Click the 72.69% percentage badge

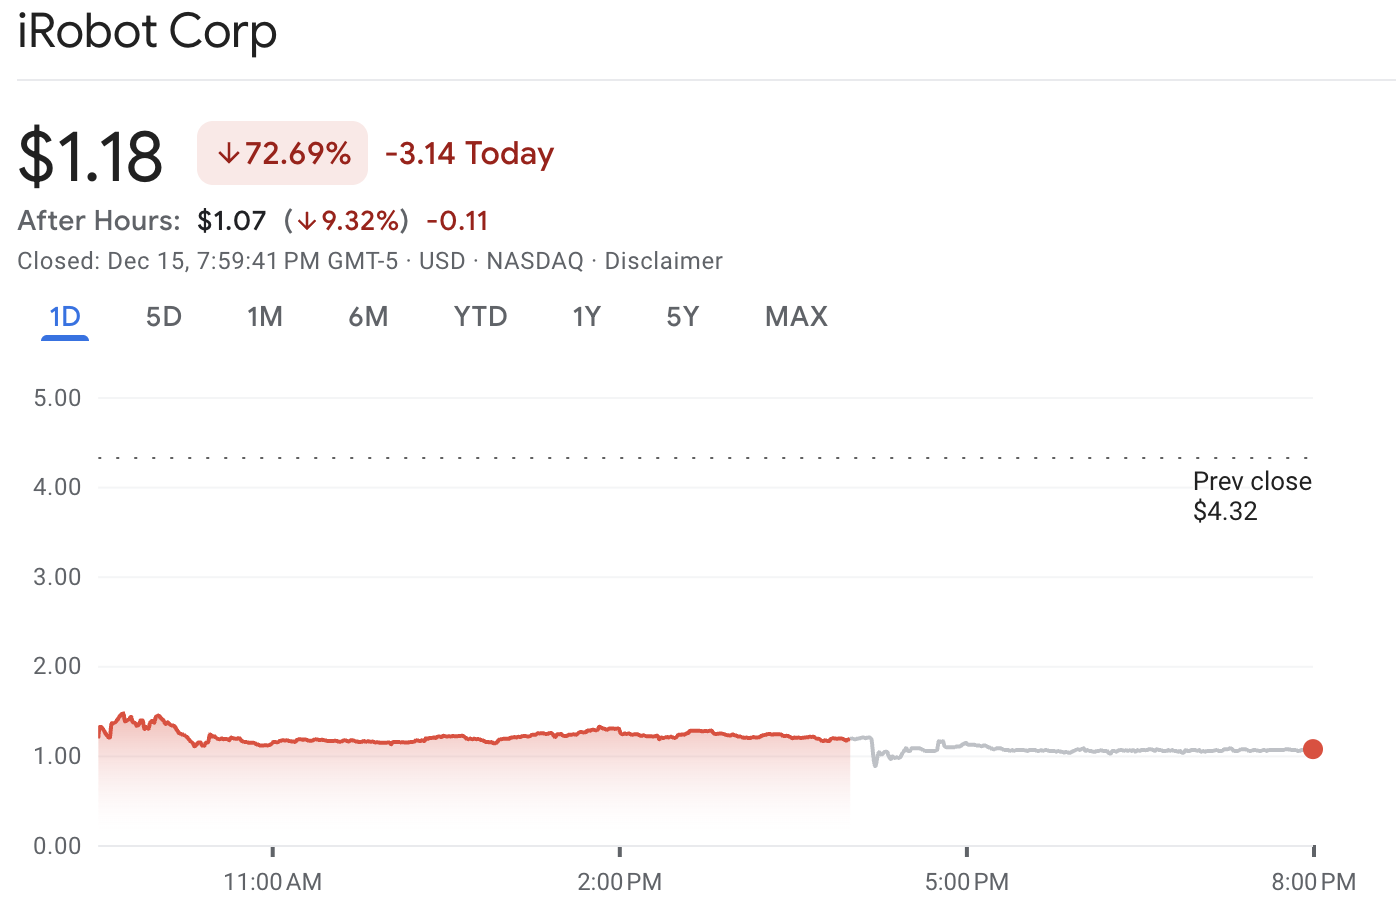(282, 153)
